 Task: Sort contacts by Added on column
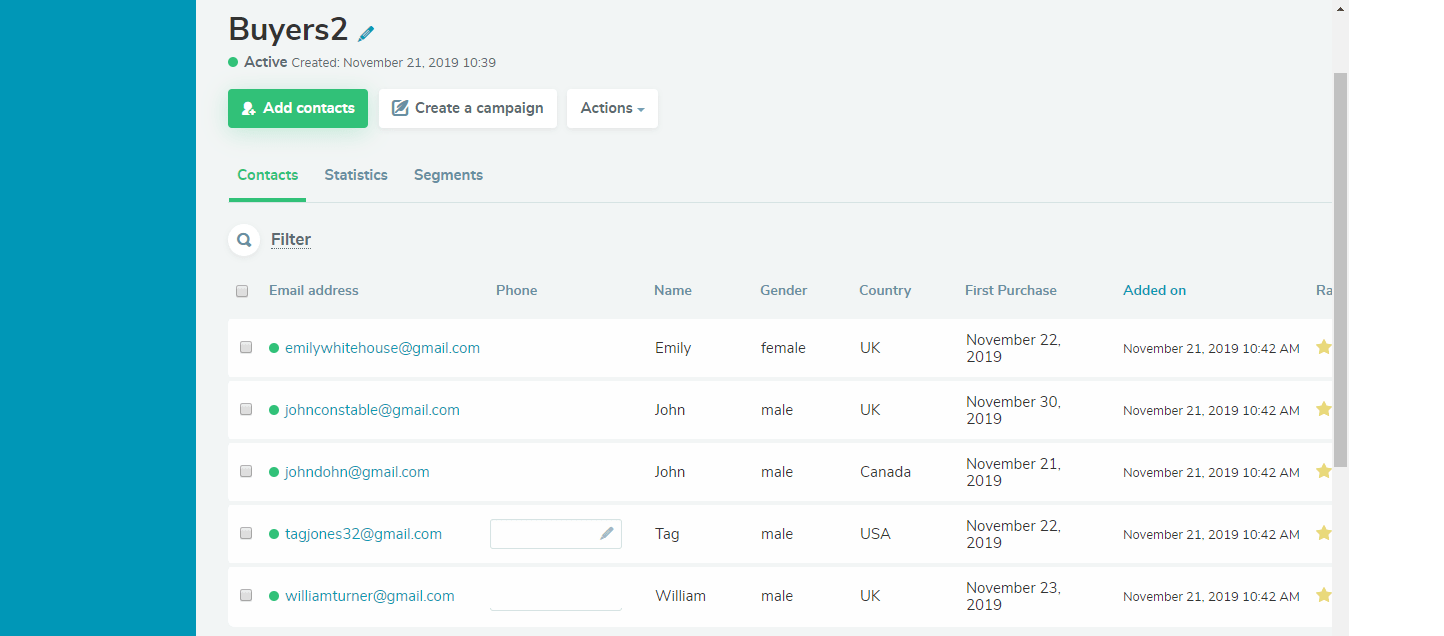(x=1154, y=290)
